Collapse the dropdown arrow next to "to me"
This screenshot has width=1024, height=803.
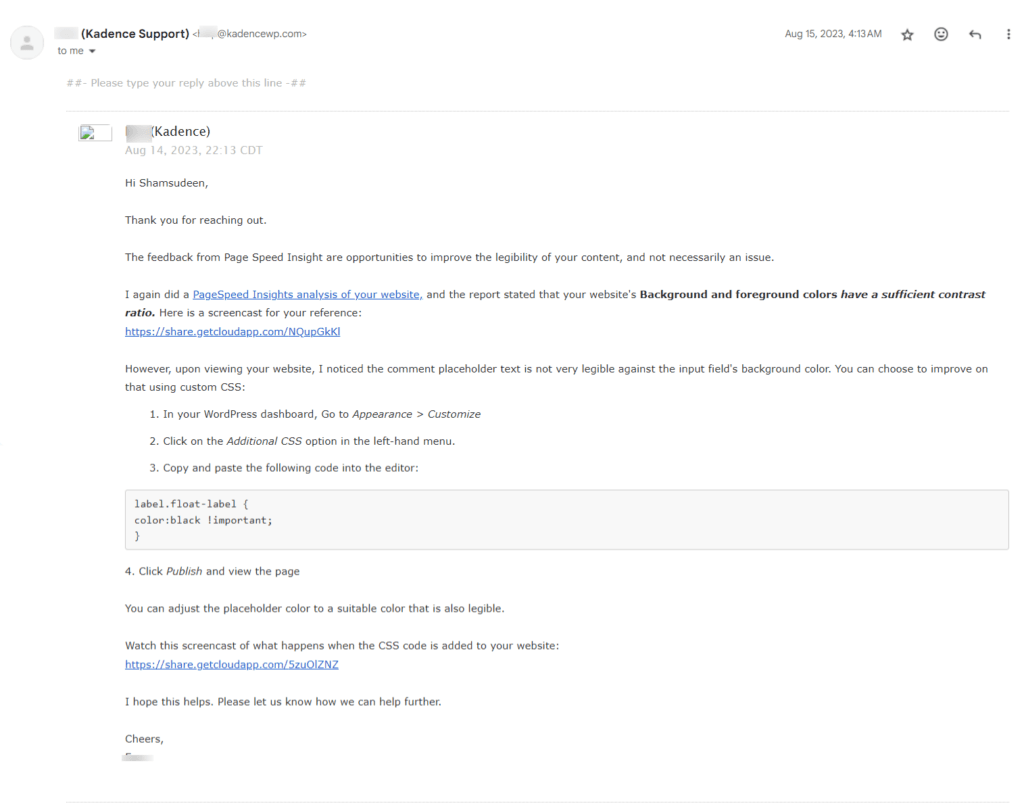tap(94, 51)
